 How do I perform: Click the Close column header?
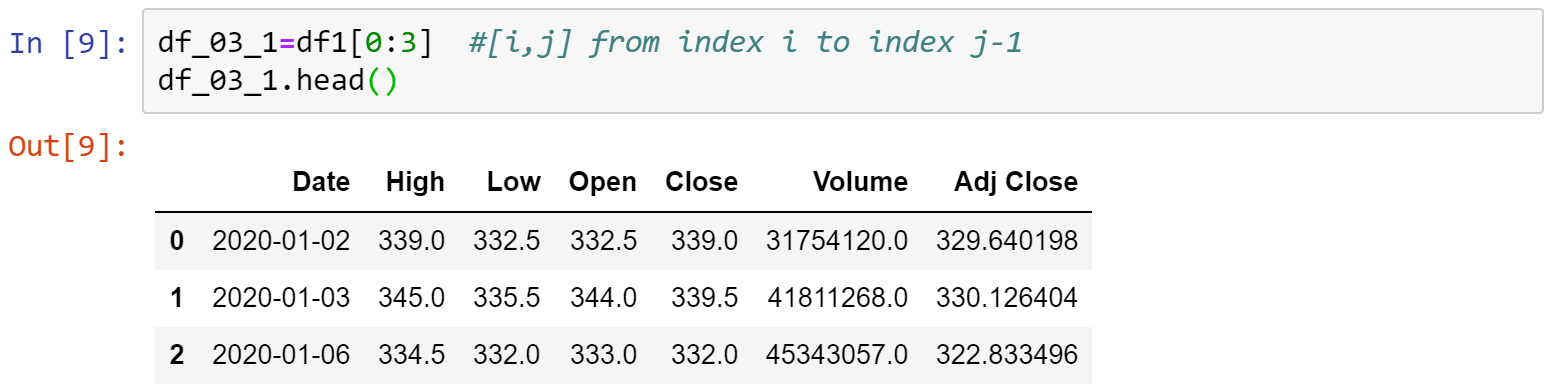701,182
